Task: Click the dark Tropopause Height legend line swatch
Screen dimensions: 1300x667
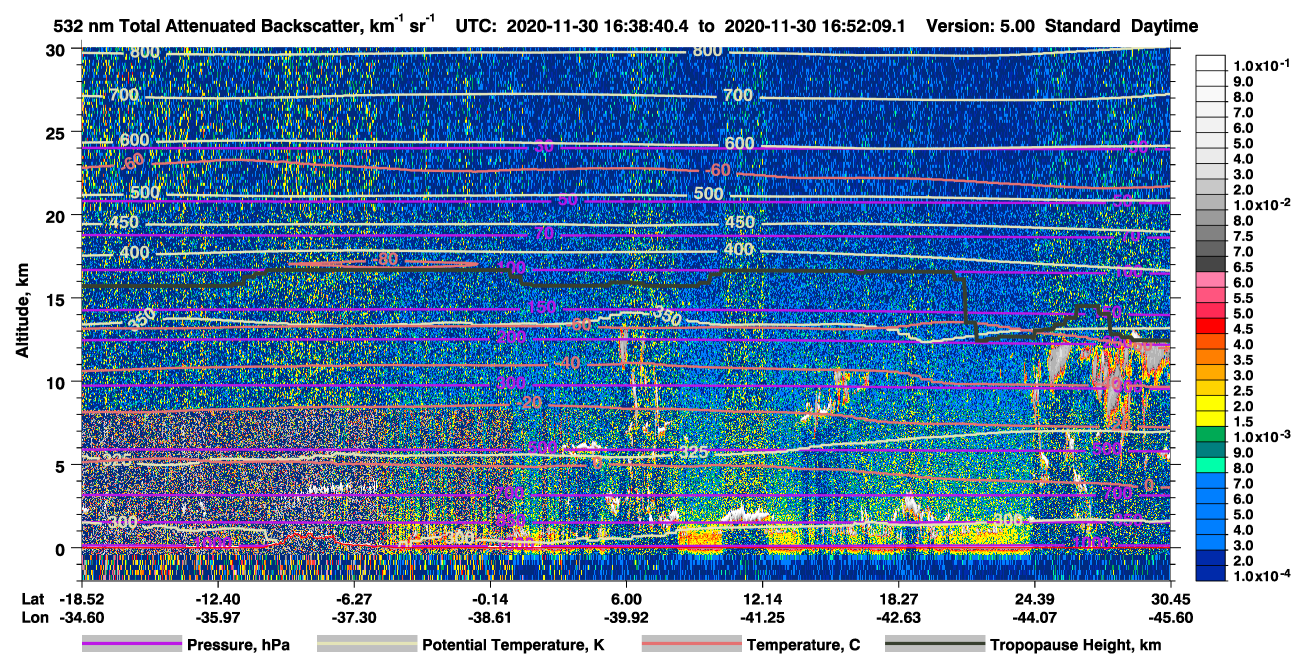Action: (x=934, y=645)
